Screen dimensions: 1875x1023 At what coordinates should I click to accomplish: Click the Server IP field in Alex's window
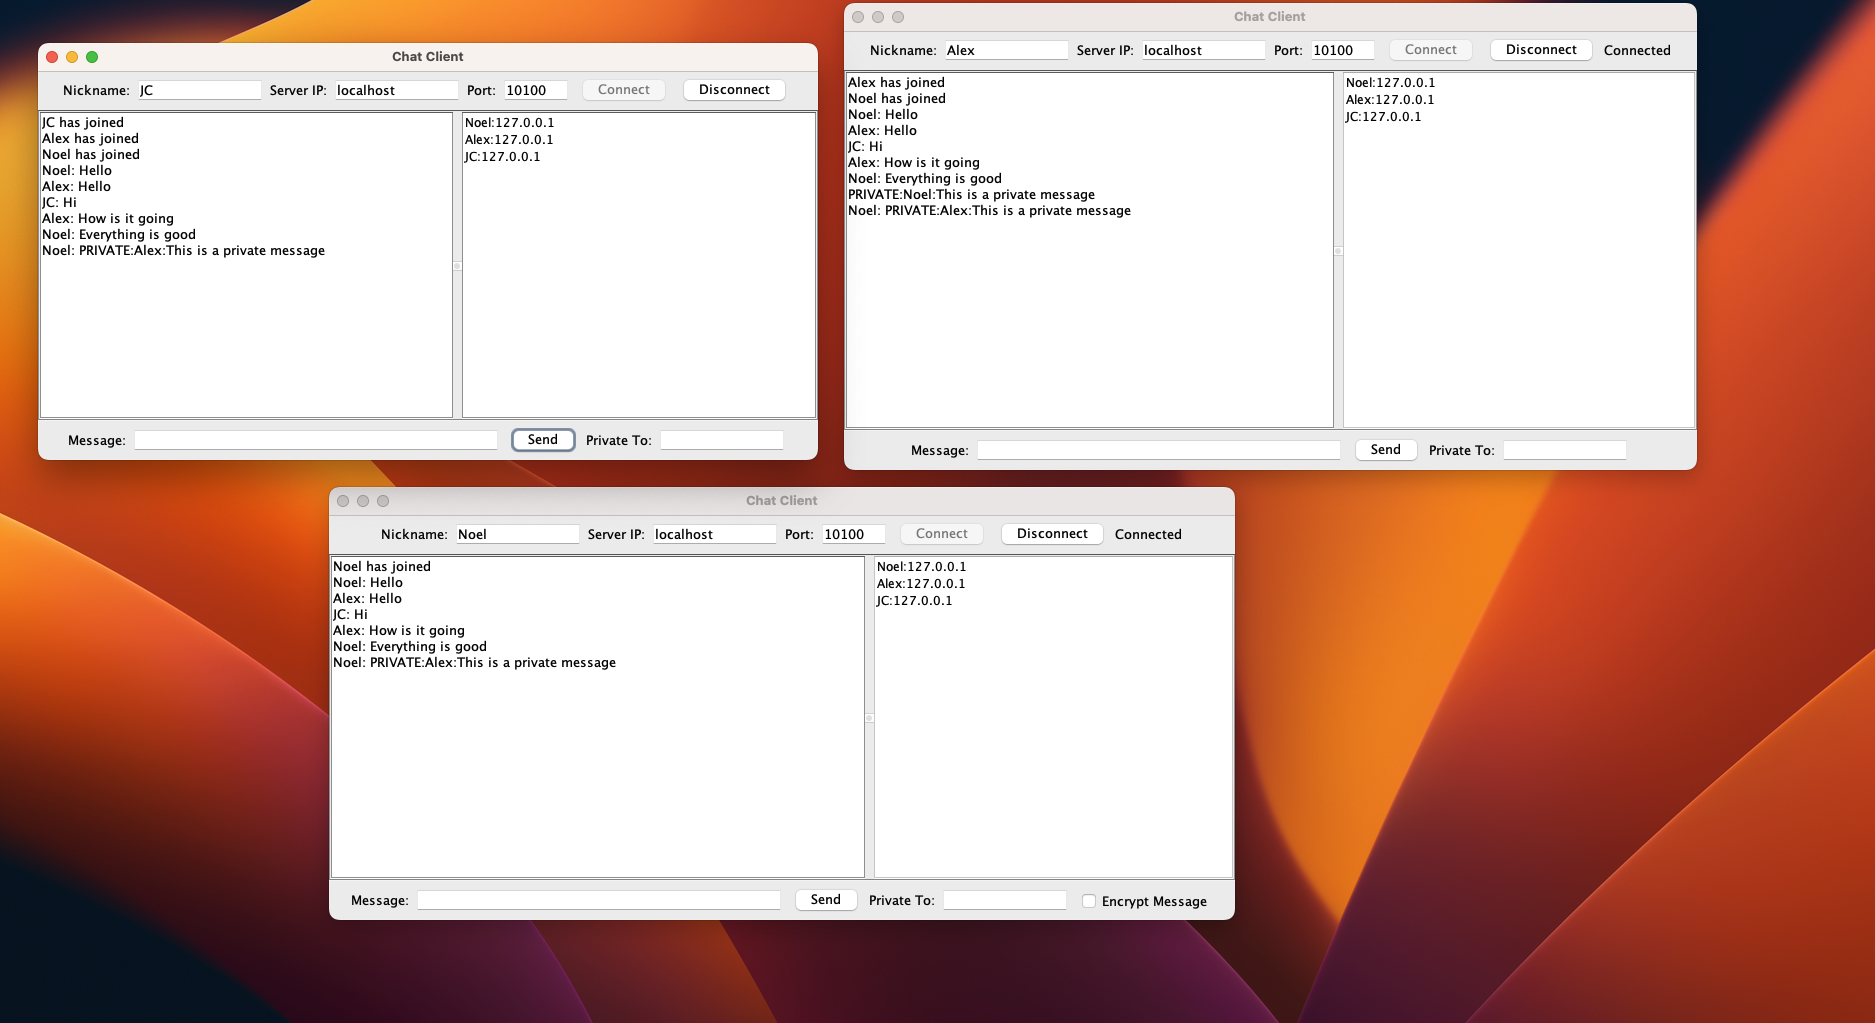click(x=1203, y=50)
